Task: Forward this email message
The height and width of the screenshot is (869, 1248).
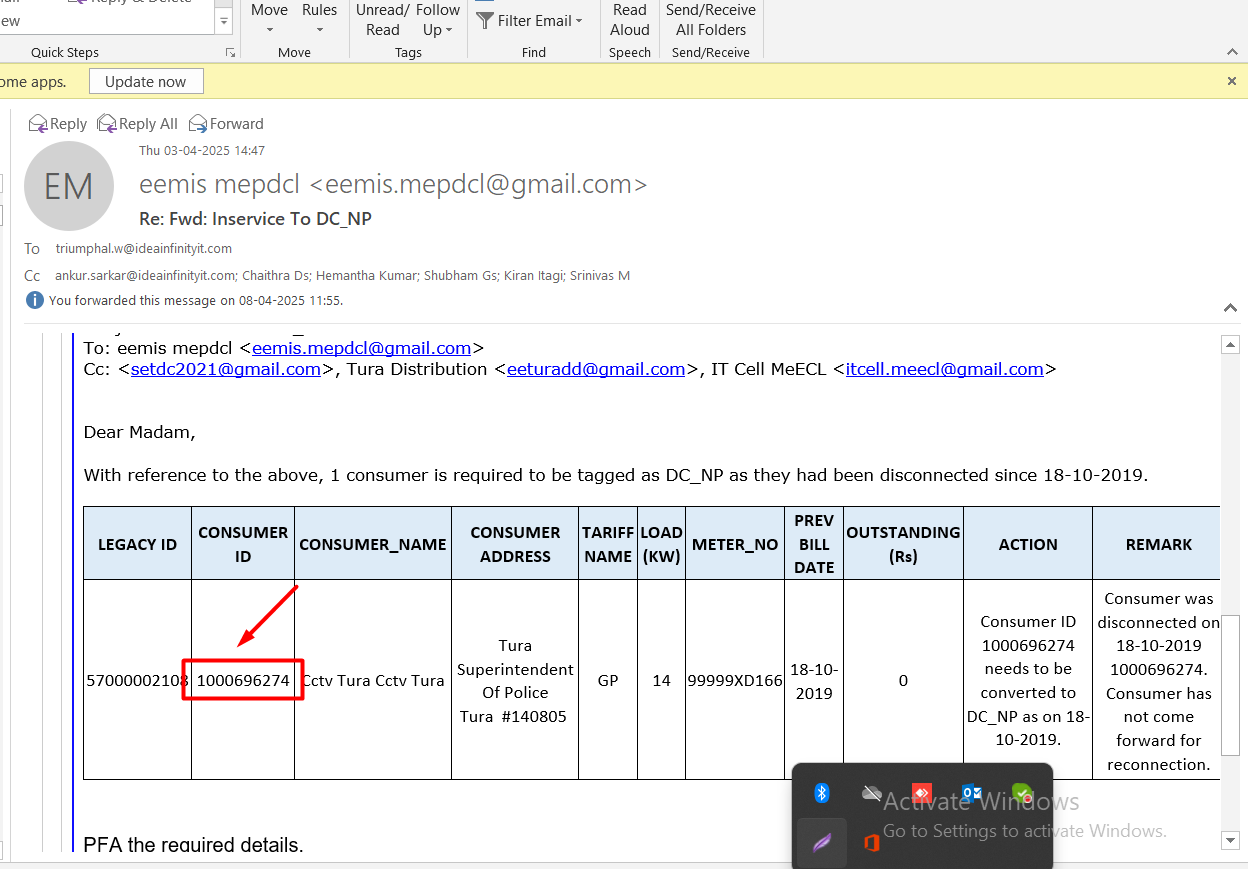Action: click(x=227, y=124)
